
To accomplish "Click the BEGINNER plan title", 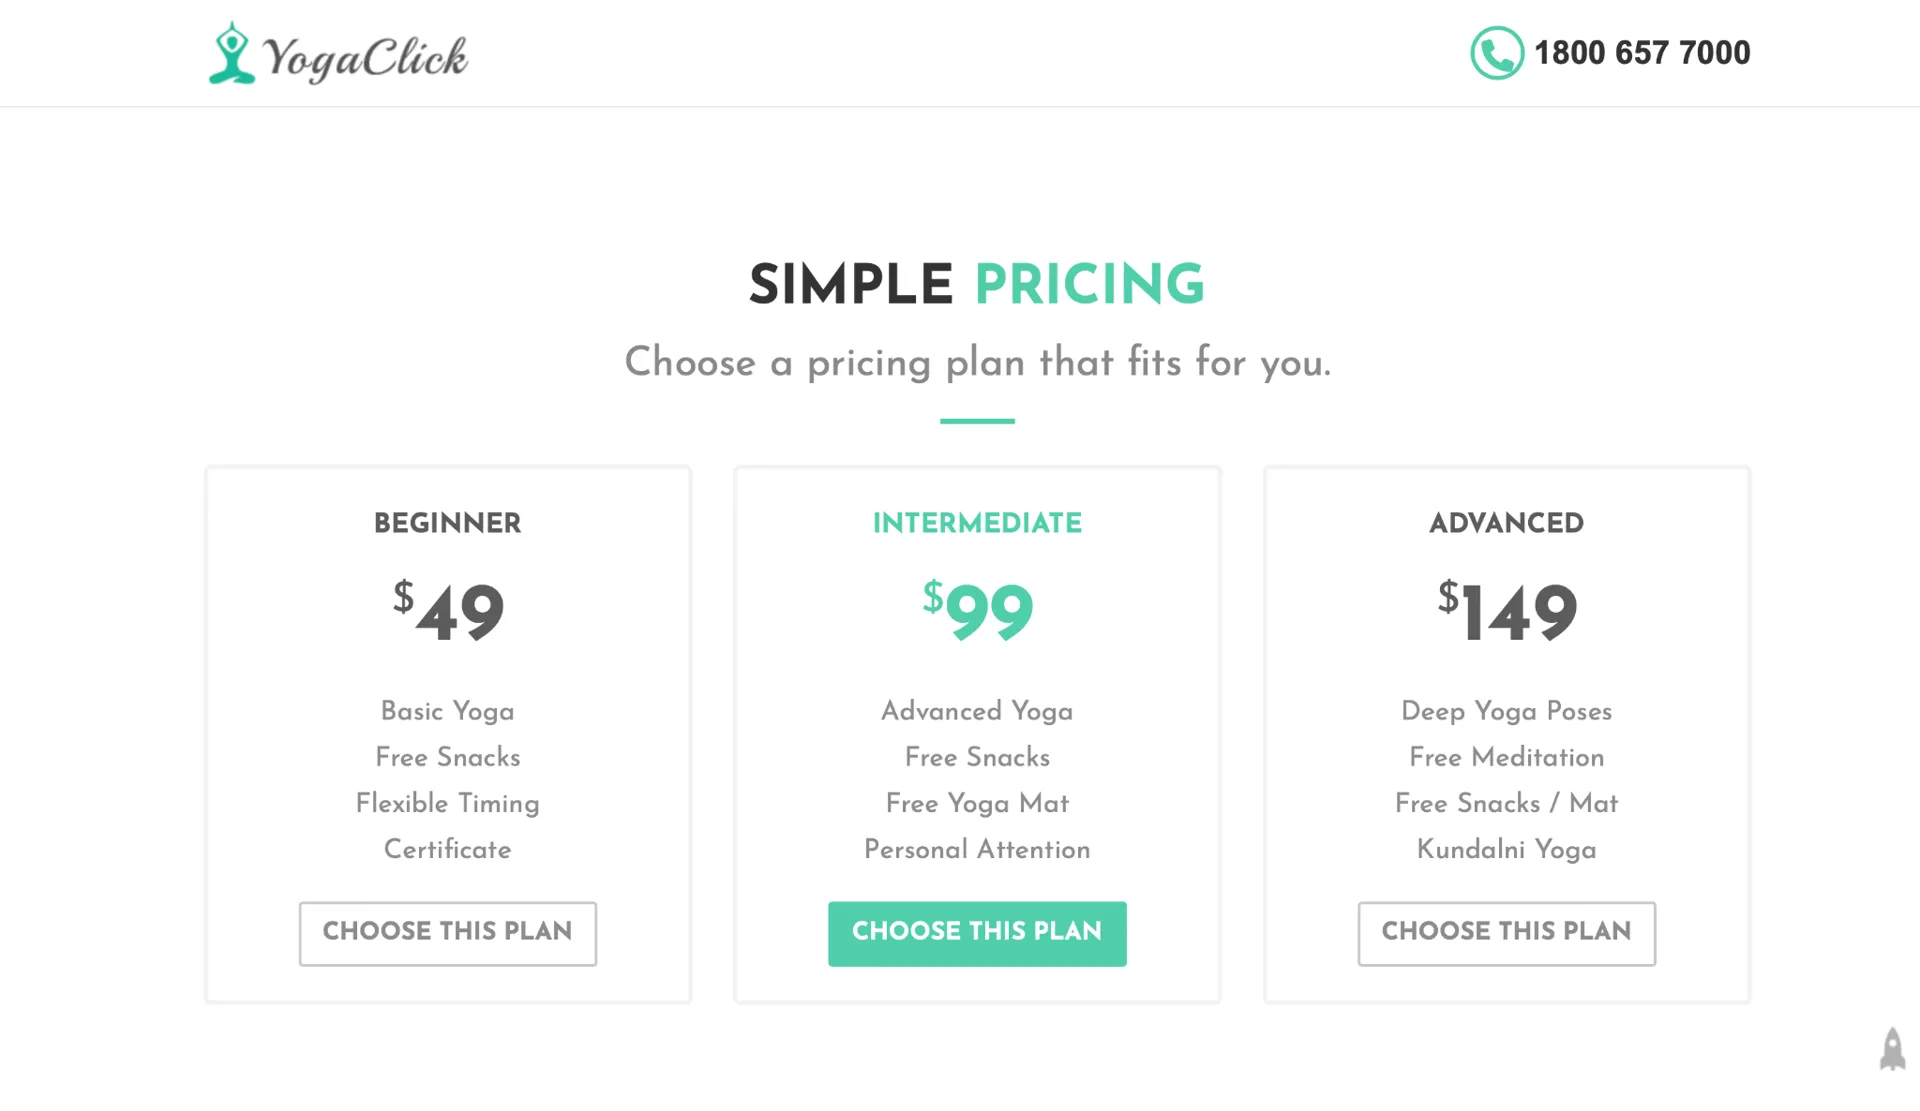I will pos(448,523).
